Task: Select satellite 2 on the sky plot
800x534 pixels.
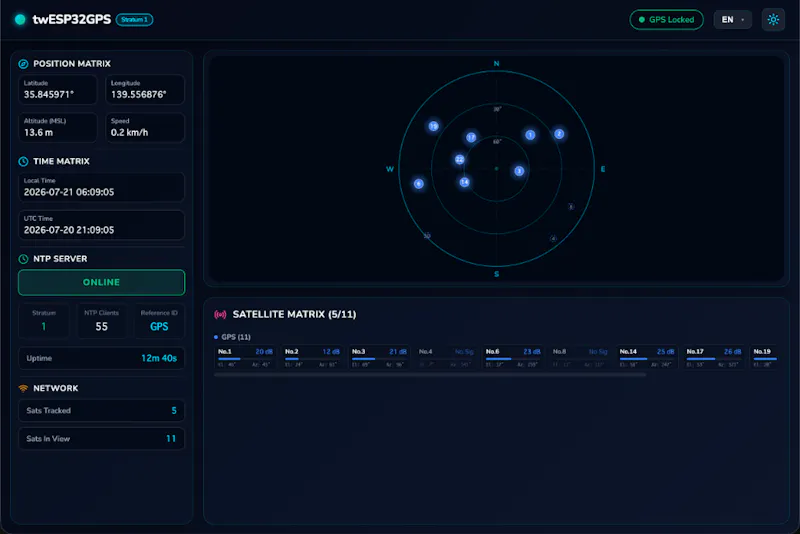Action: click(x=559, y=134)
